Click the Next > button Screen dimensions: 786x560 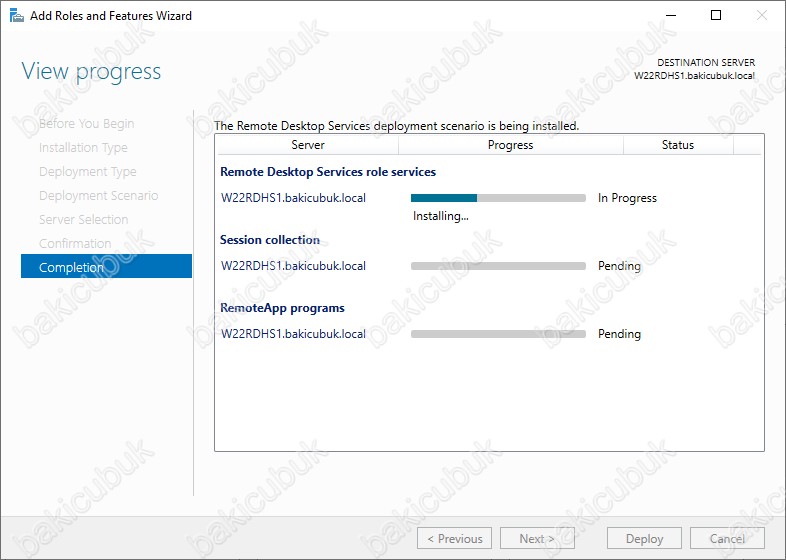point(537,538)
